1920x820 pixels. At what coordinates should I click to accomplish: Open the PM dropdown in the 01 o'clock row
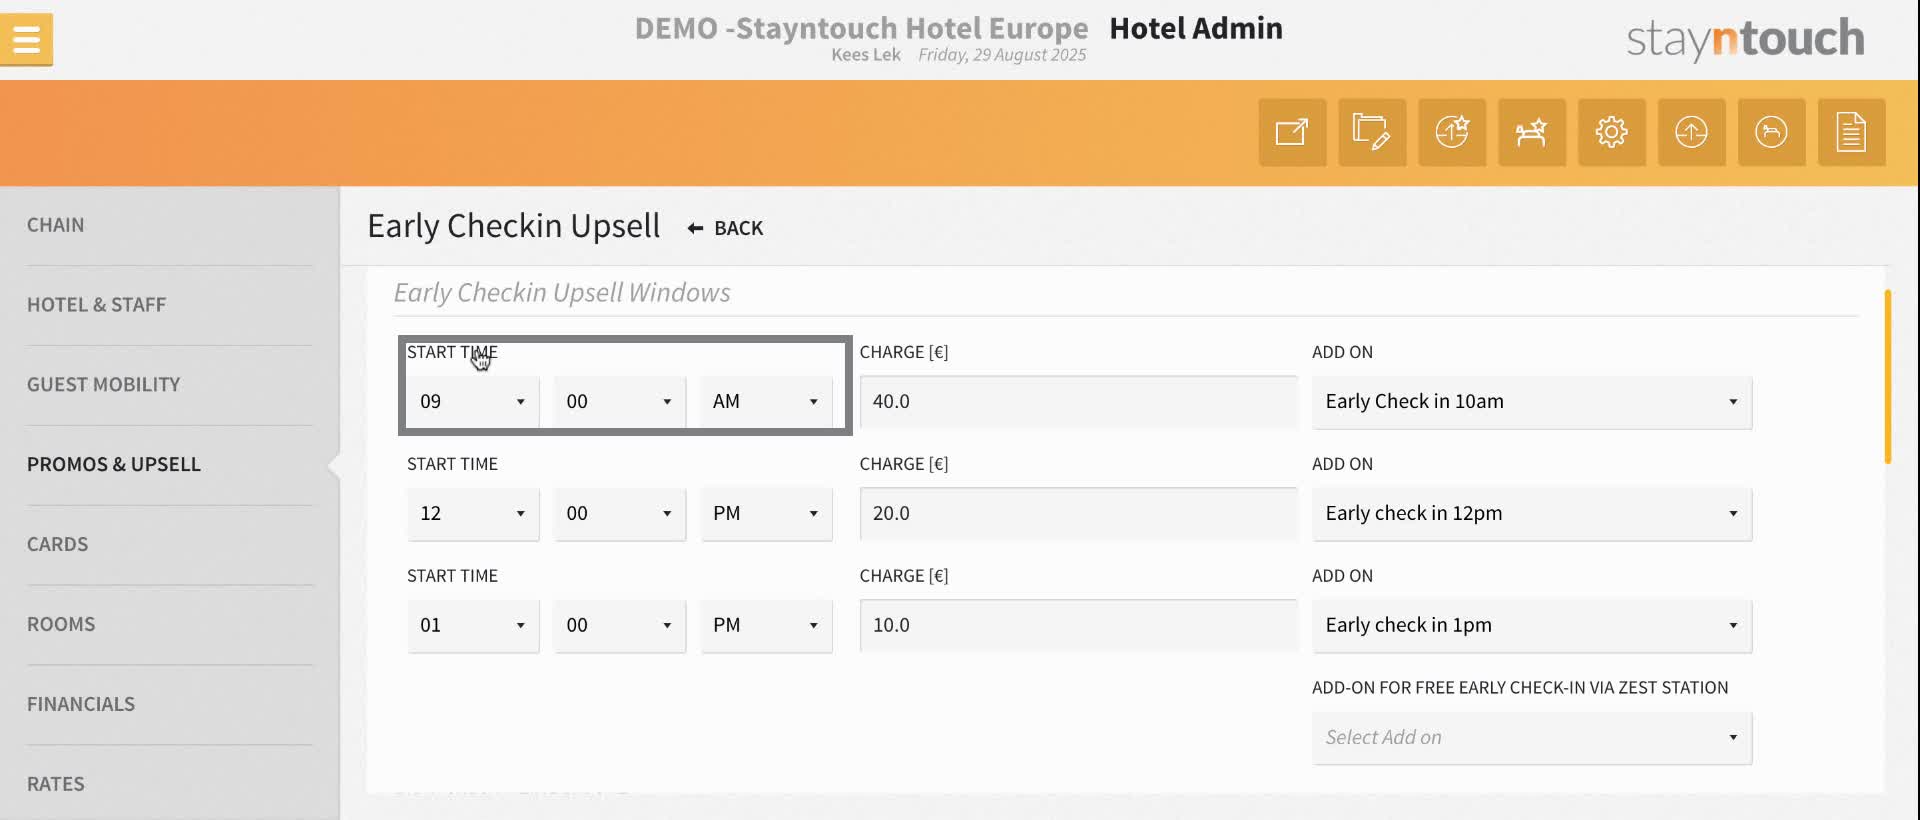[x=766, y=626]
